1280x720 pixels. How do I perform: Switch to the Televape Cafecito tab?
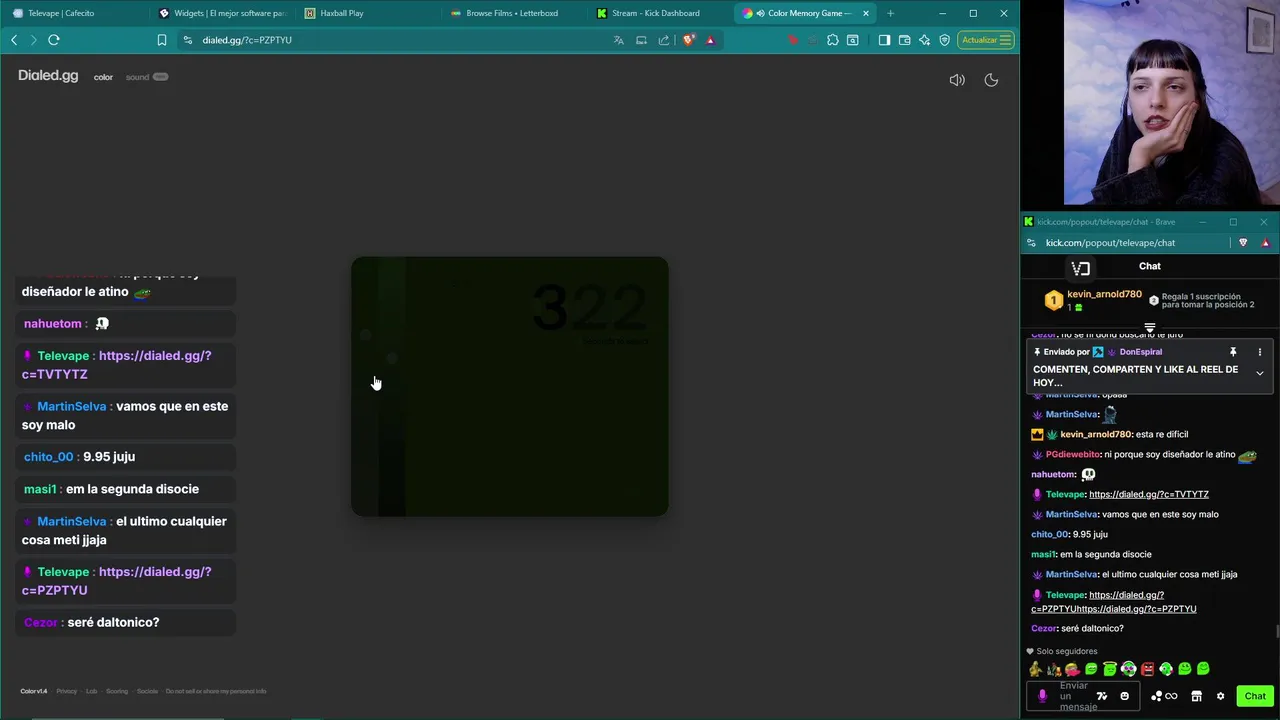75,13
